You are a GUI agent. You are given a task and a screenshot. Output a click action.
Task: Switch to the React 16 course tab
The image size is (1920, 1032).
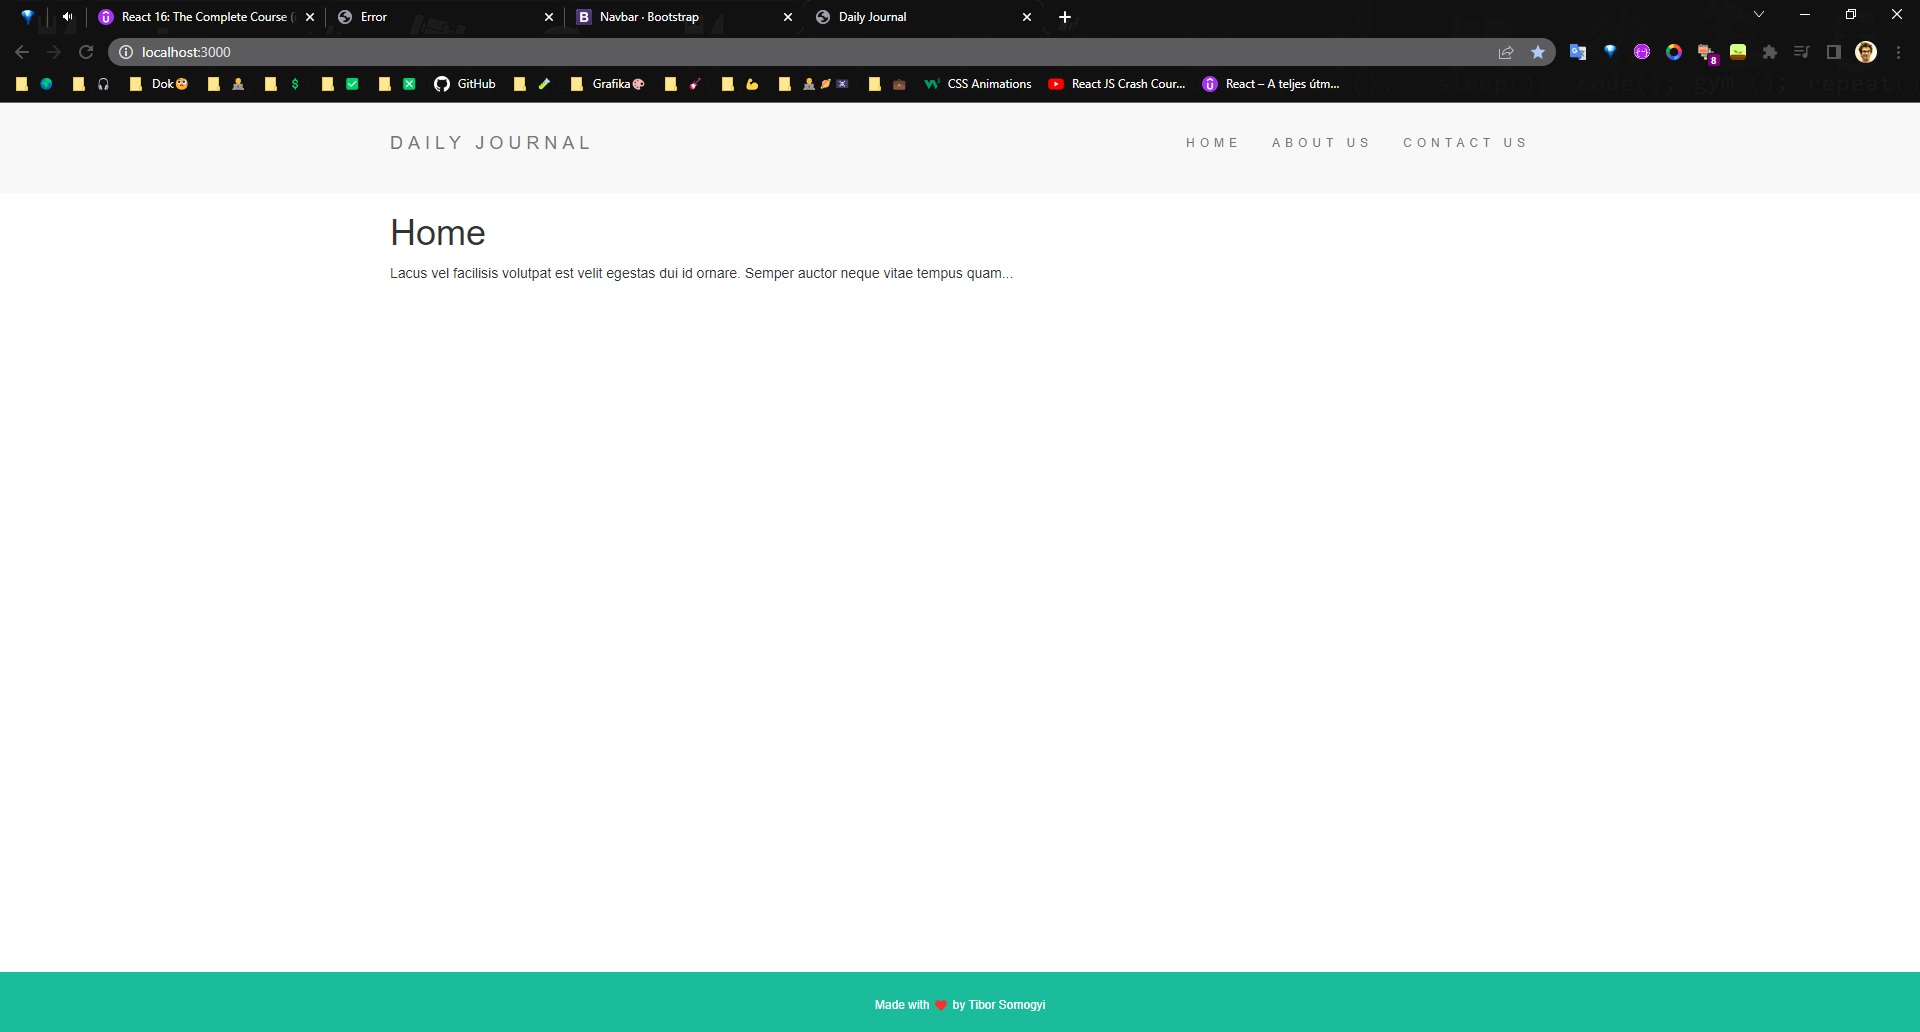tap(200, 17)
